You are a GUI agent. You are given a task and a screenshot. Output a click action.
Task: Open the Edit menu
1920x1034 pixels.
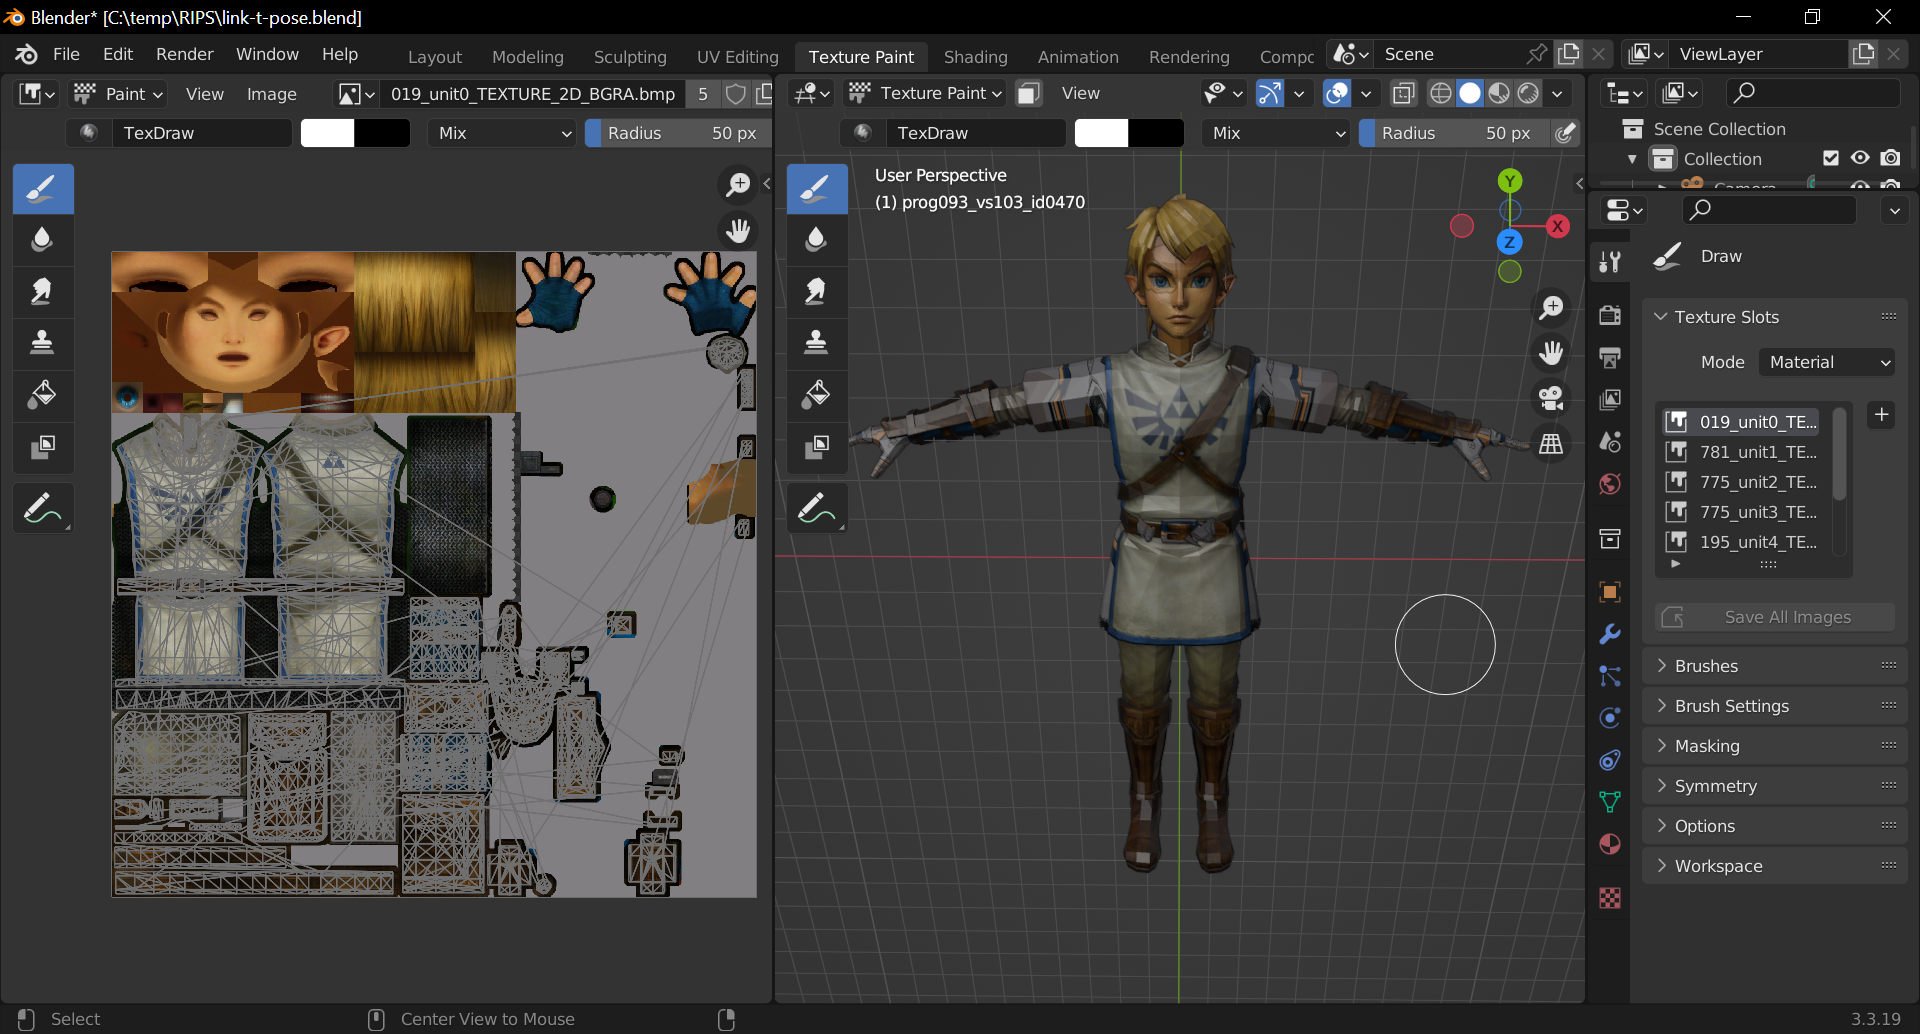coord(118,54)
